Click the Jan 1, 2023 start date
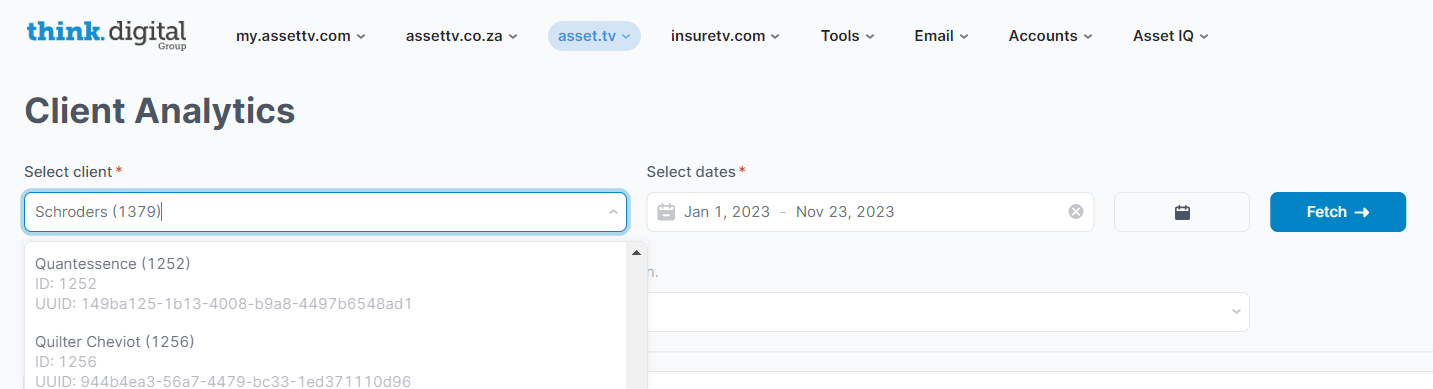The height and width of the screenshot is (389, 1433). point(727,212)
